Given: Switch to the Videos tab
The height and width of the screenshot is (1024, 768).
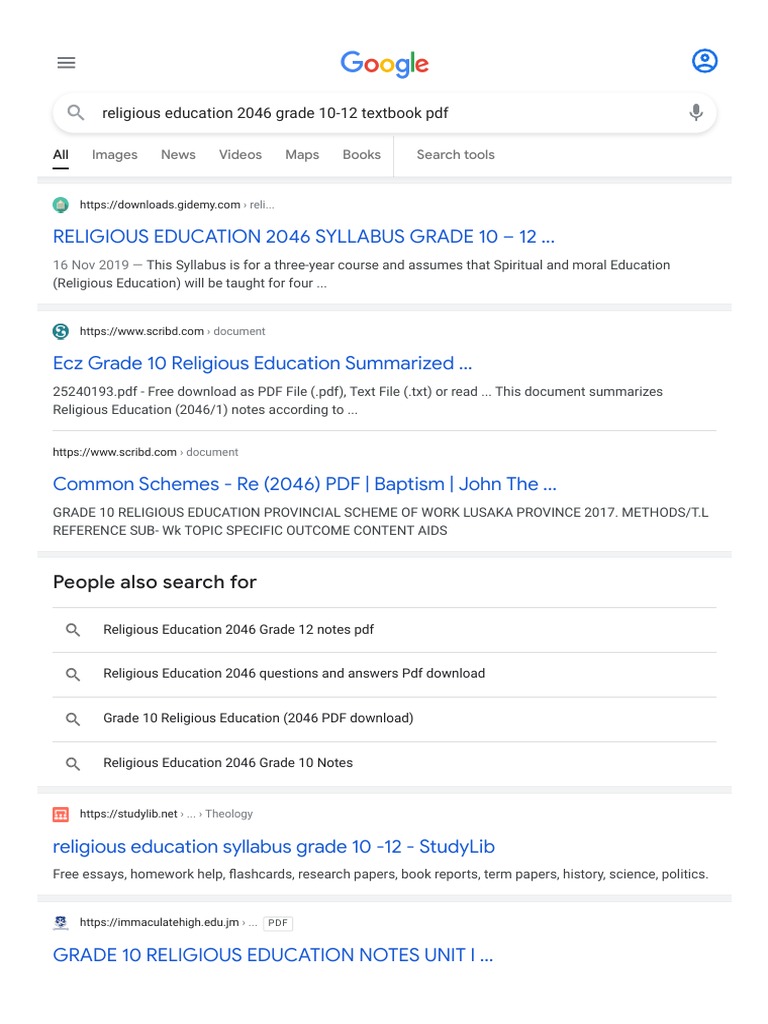Looking at the screenshot, I should click(x=240, y=155).
